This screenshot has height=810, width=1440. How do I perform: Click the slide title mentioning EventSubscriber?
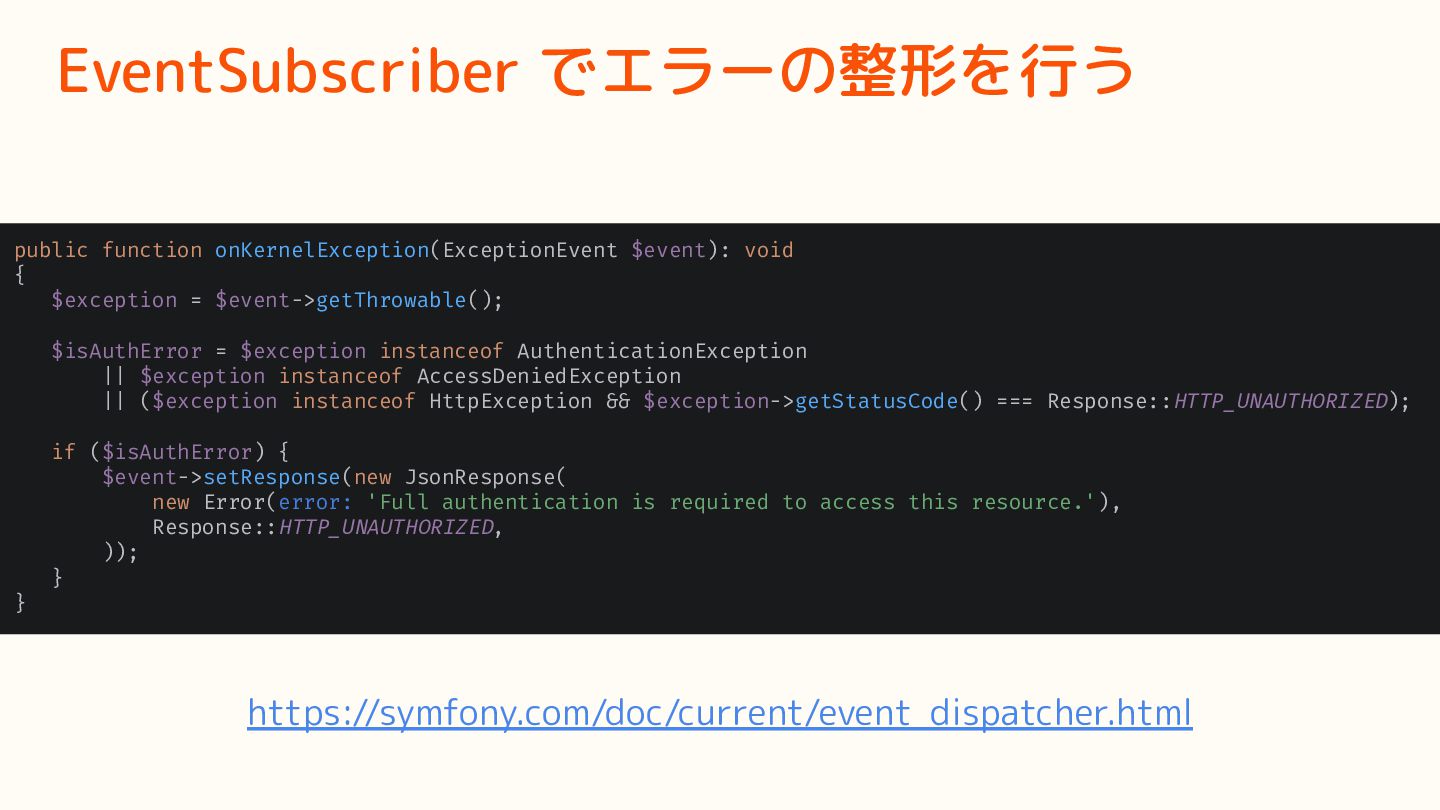coord(596,72)
